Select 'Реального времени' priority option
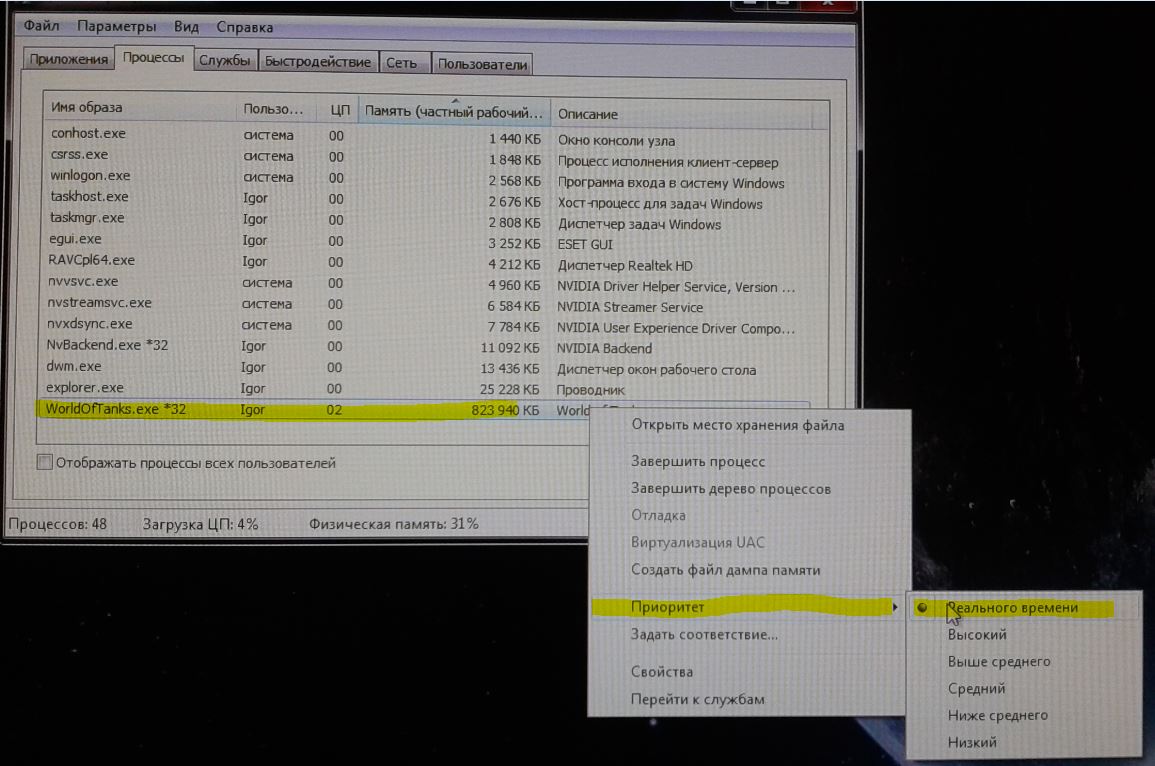This screenshot has width=1155, height=766. [x=1012, y=608]
